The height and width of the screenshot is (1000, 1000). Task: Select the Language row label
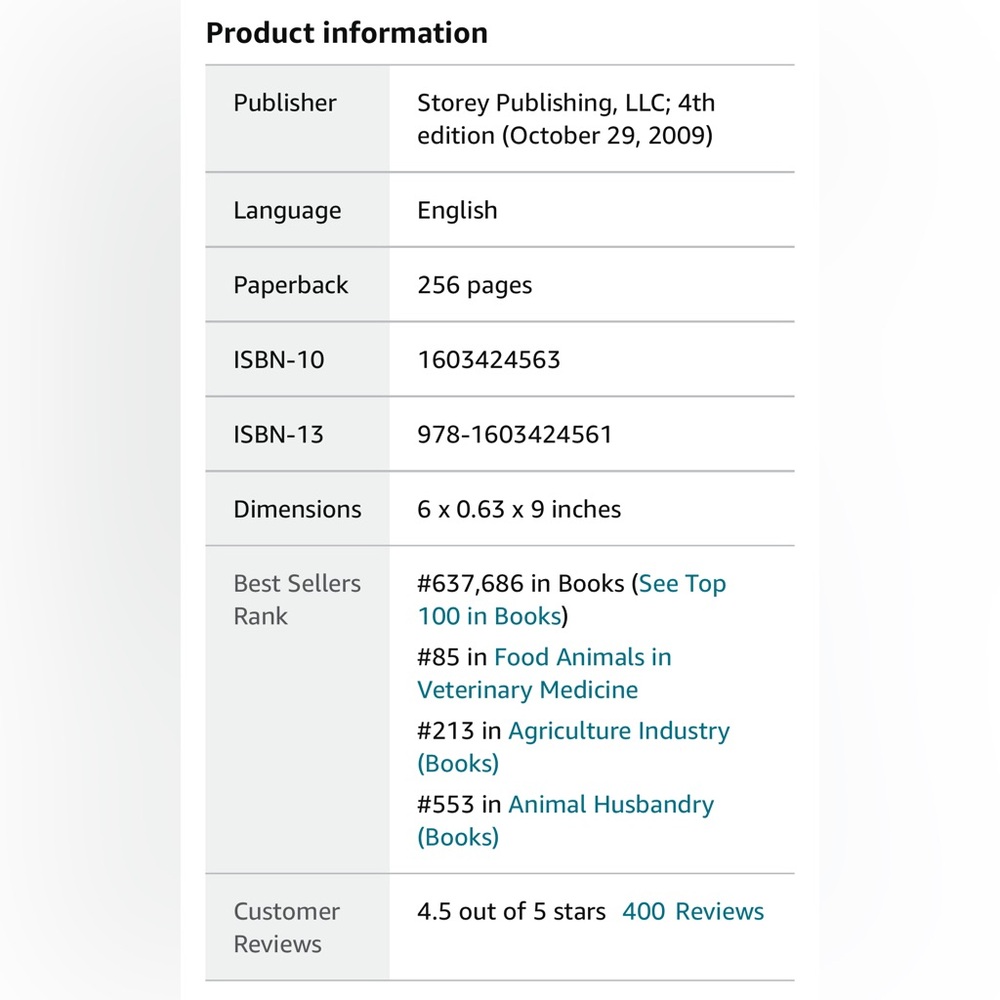[287, 210]
